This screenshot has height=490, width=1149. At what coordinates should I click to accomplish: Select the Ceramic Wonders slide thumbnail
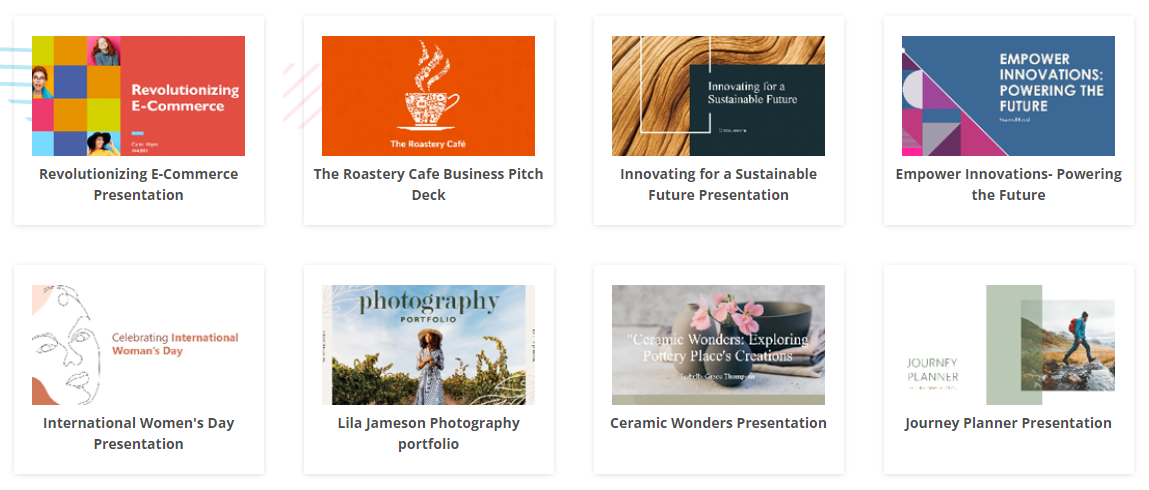point(718,345)
